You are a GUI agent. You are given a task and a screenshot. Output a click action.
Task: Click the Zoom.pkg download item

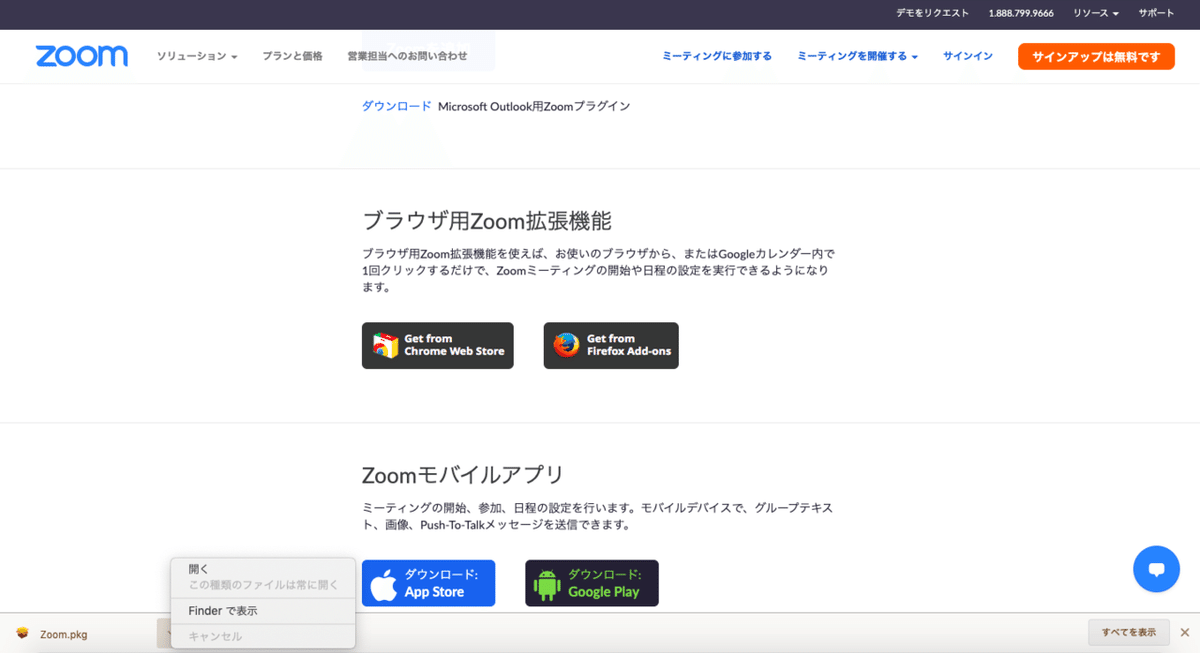click(x=62, y=633)
